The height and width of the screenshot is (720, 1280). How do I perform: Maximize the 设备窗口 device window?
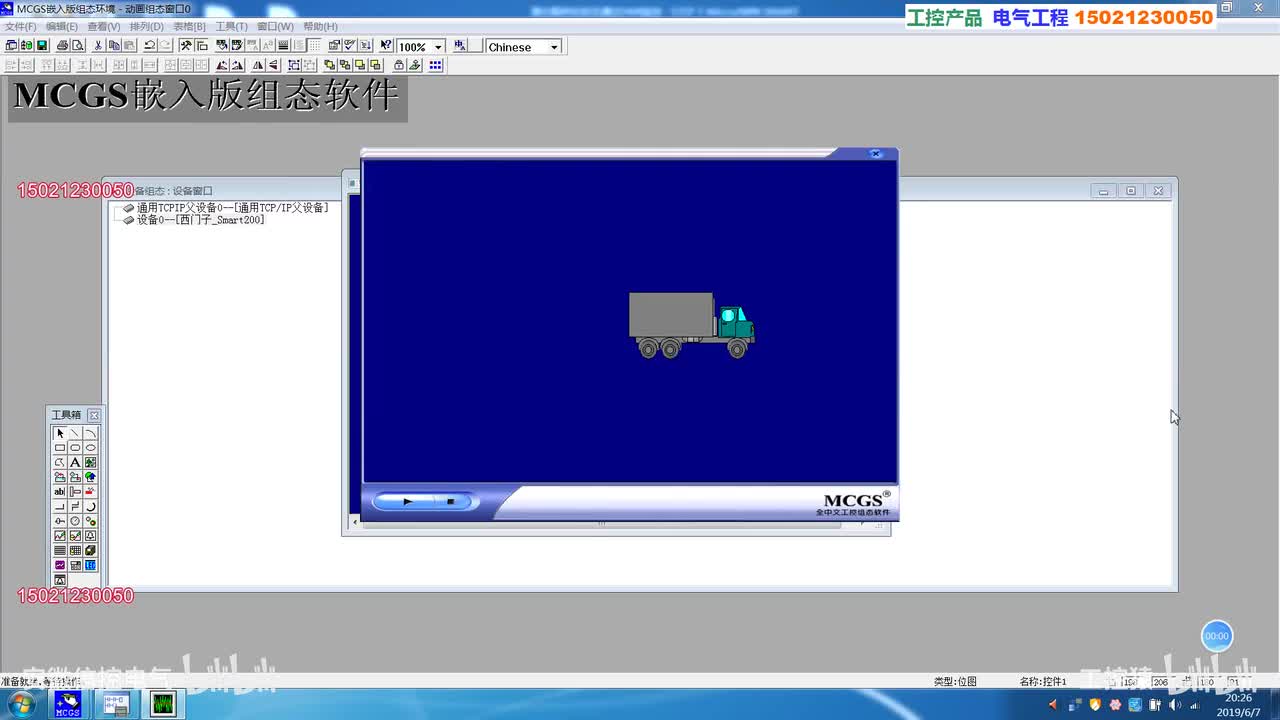coord(1131,191)
